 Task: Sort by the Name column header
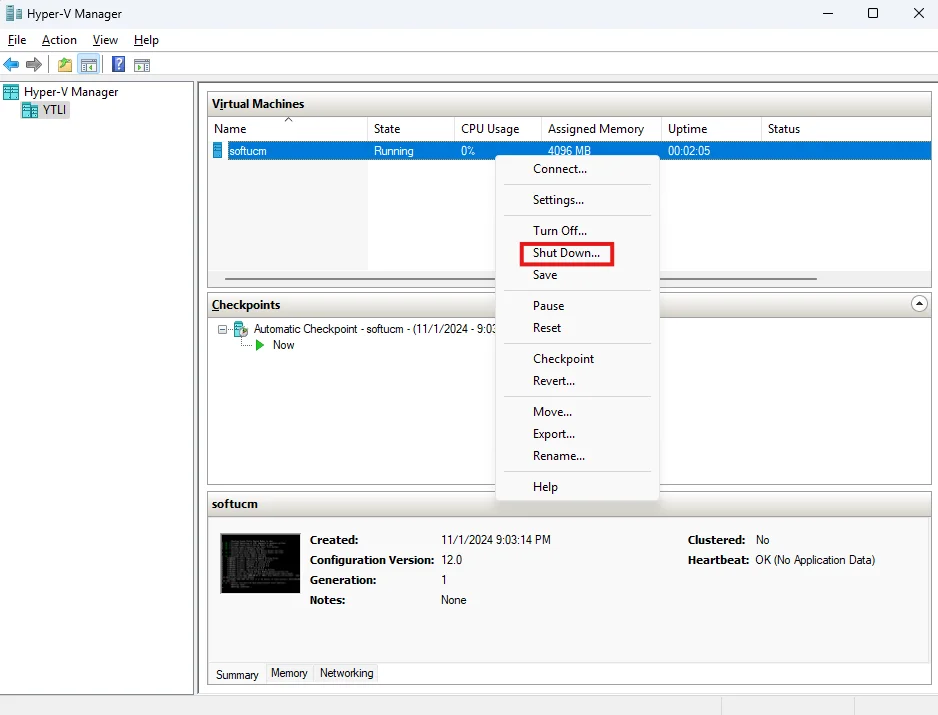coord(288,129)
